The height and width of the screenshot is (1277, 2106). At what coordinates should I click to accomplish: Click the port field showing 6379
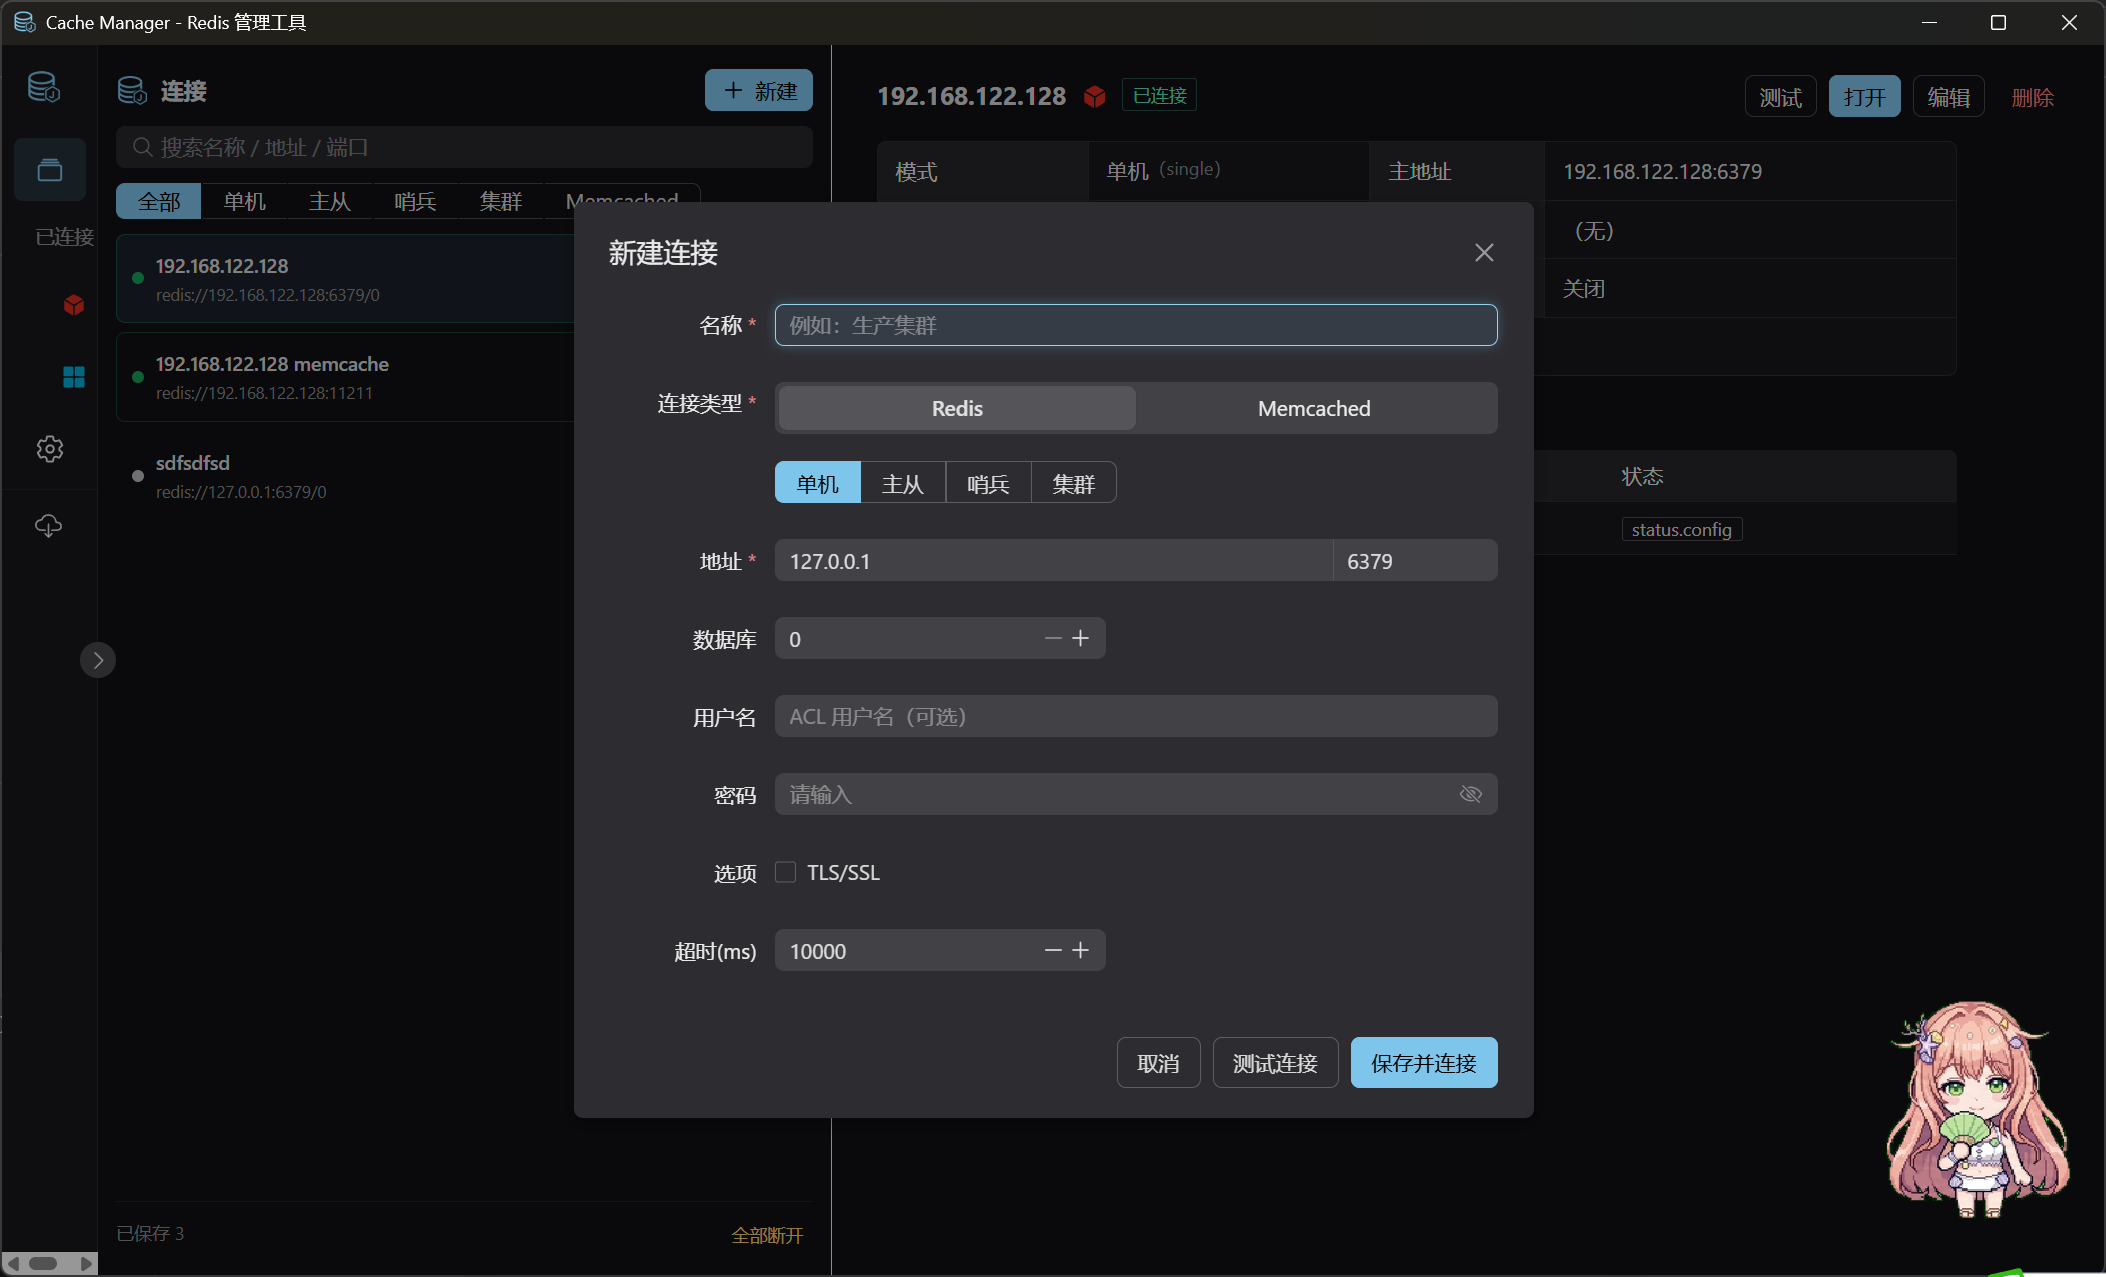[x=1415, y=561]
